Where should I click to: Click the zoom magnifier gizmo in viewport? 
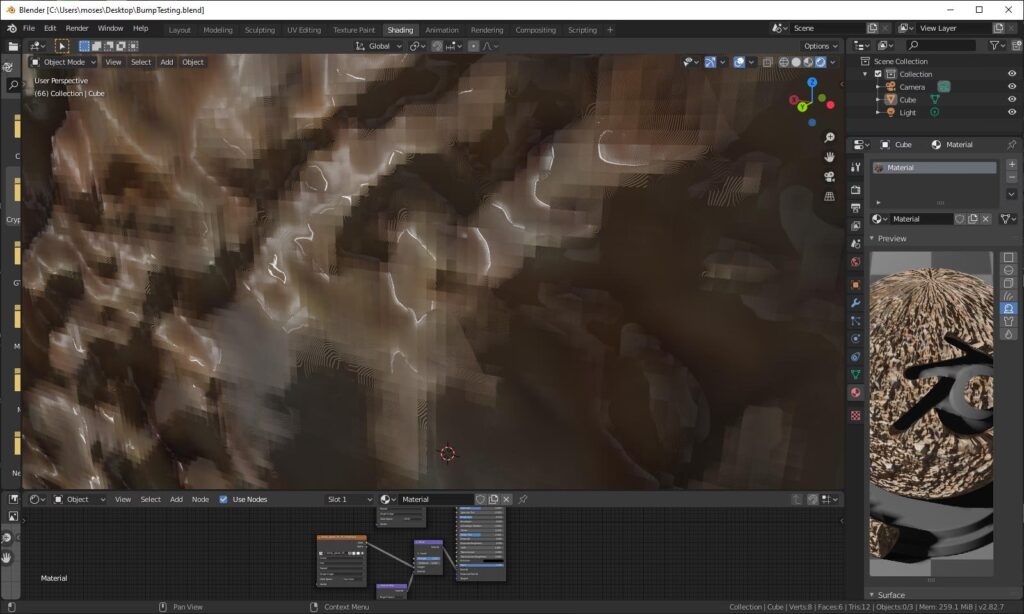click(829, 137)
